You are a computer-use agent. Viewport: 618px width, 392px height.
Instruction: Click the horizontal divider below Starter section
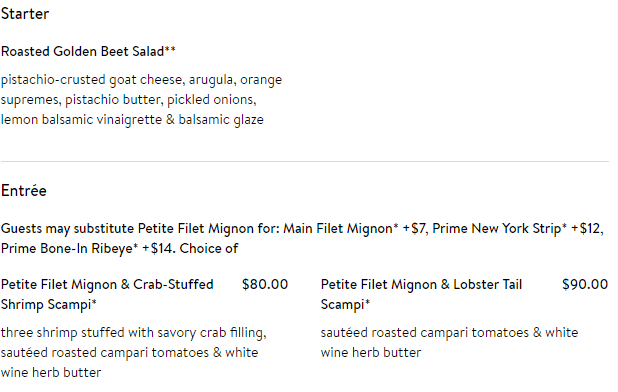click(305, 162)
